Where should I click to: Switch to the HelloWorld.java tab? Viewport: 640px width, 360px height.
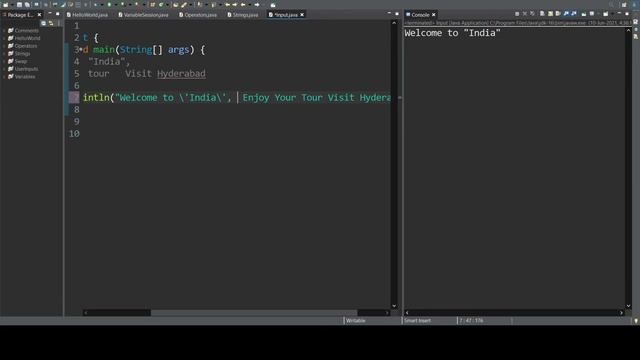tap(87, 15)
